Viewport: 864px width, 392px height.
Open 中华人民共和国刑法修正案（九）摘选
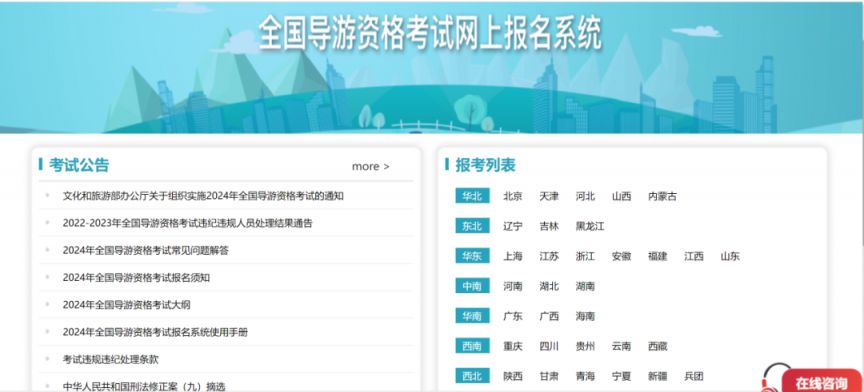[x=144, y=386]
